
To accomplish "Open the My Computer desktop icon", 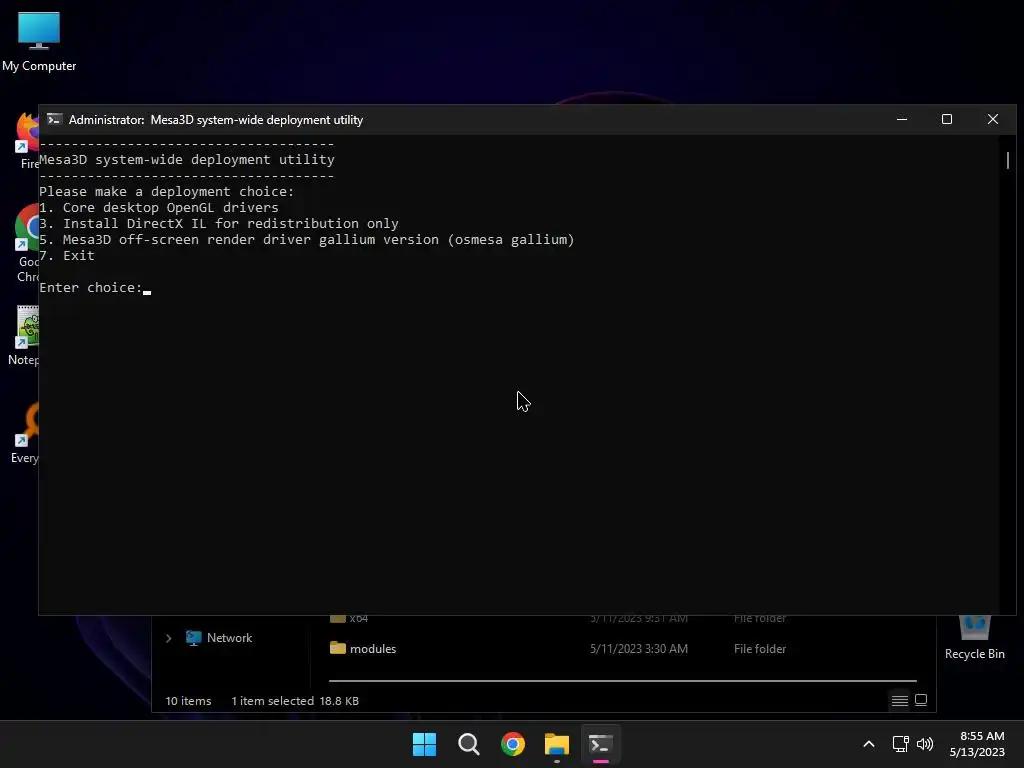I will pyautogui.click(x=39, y=42).
